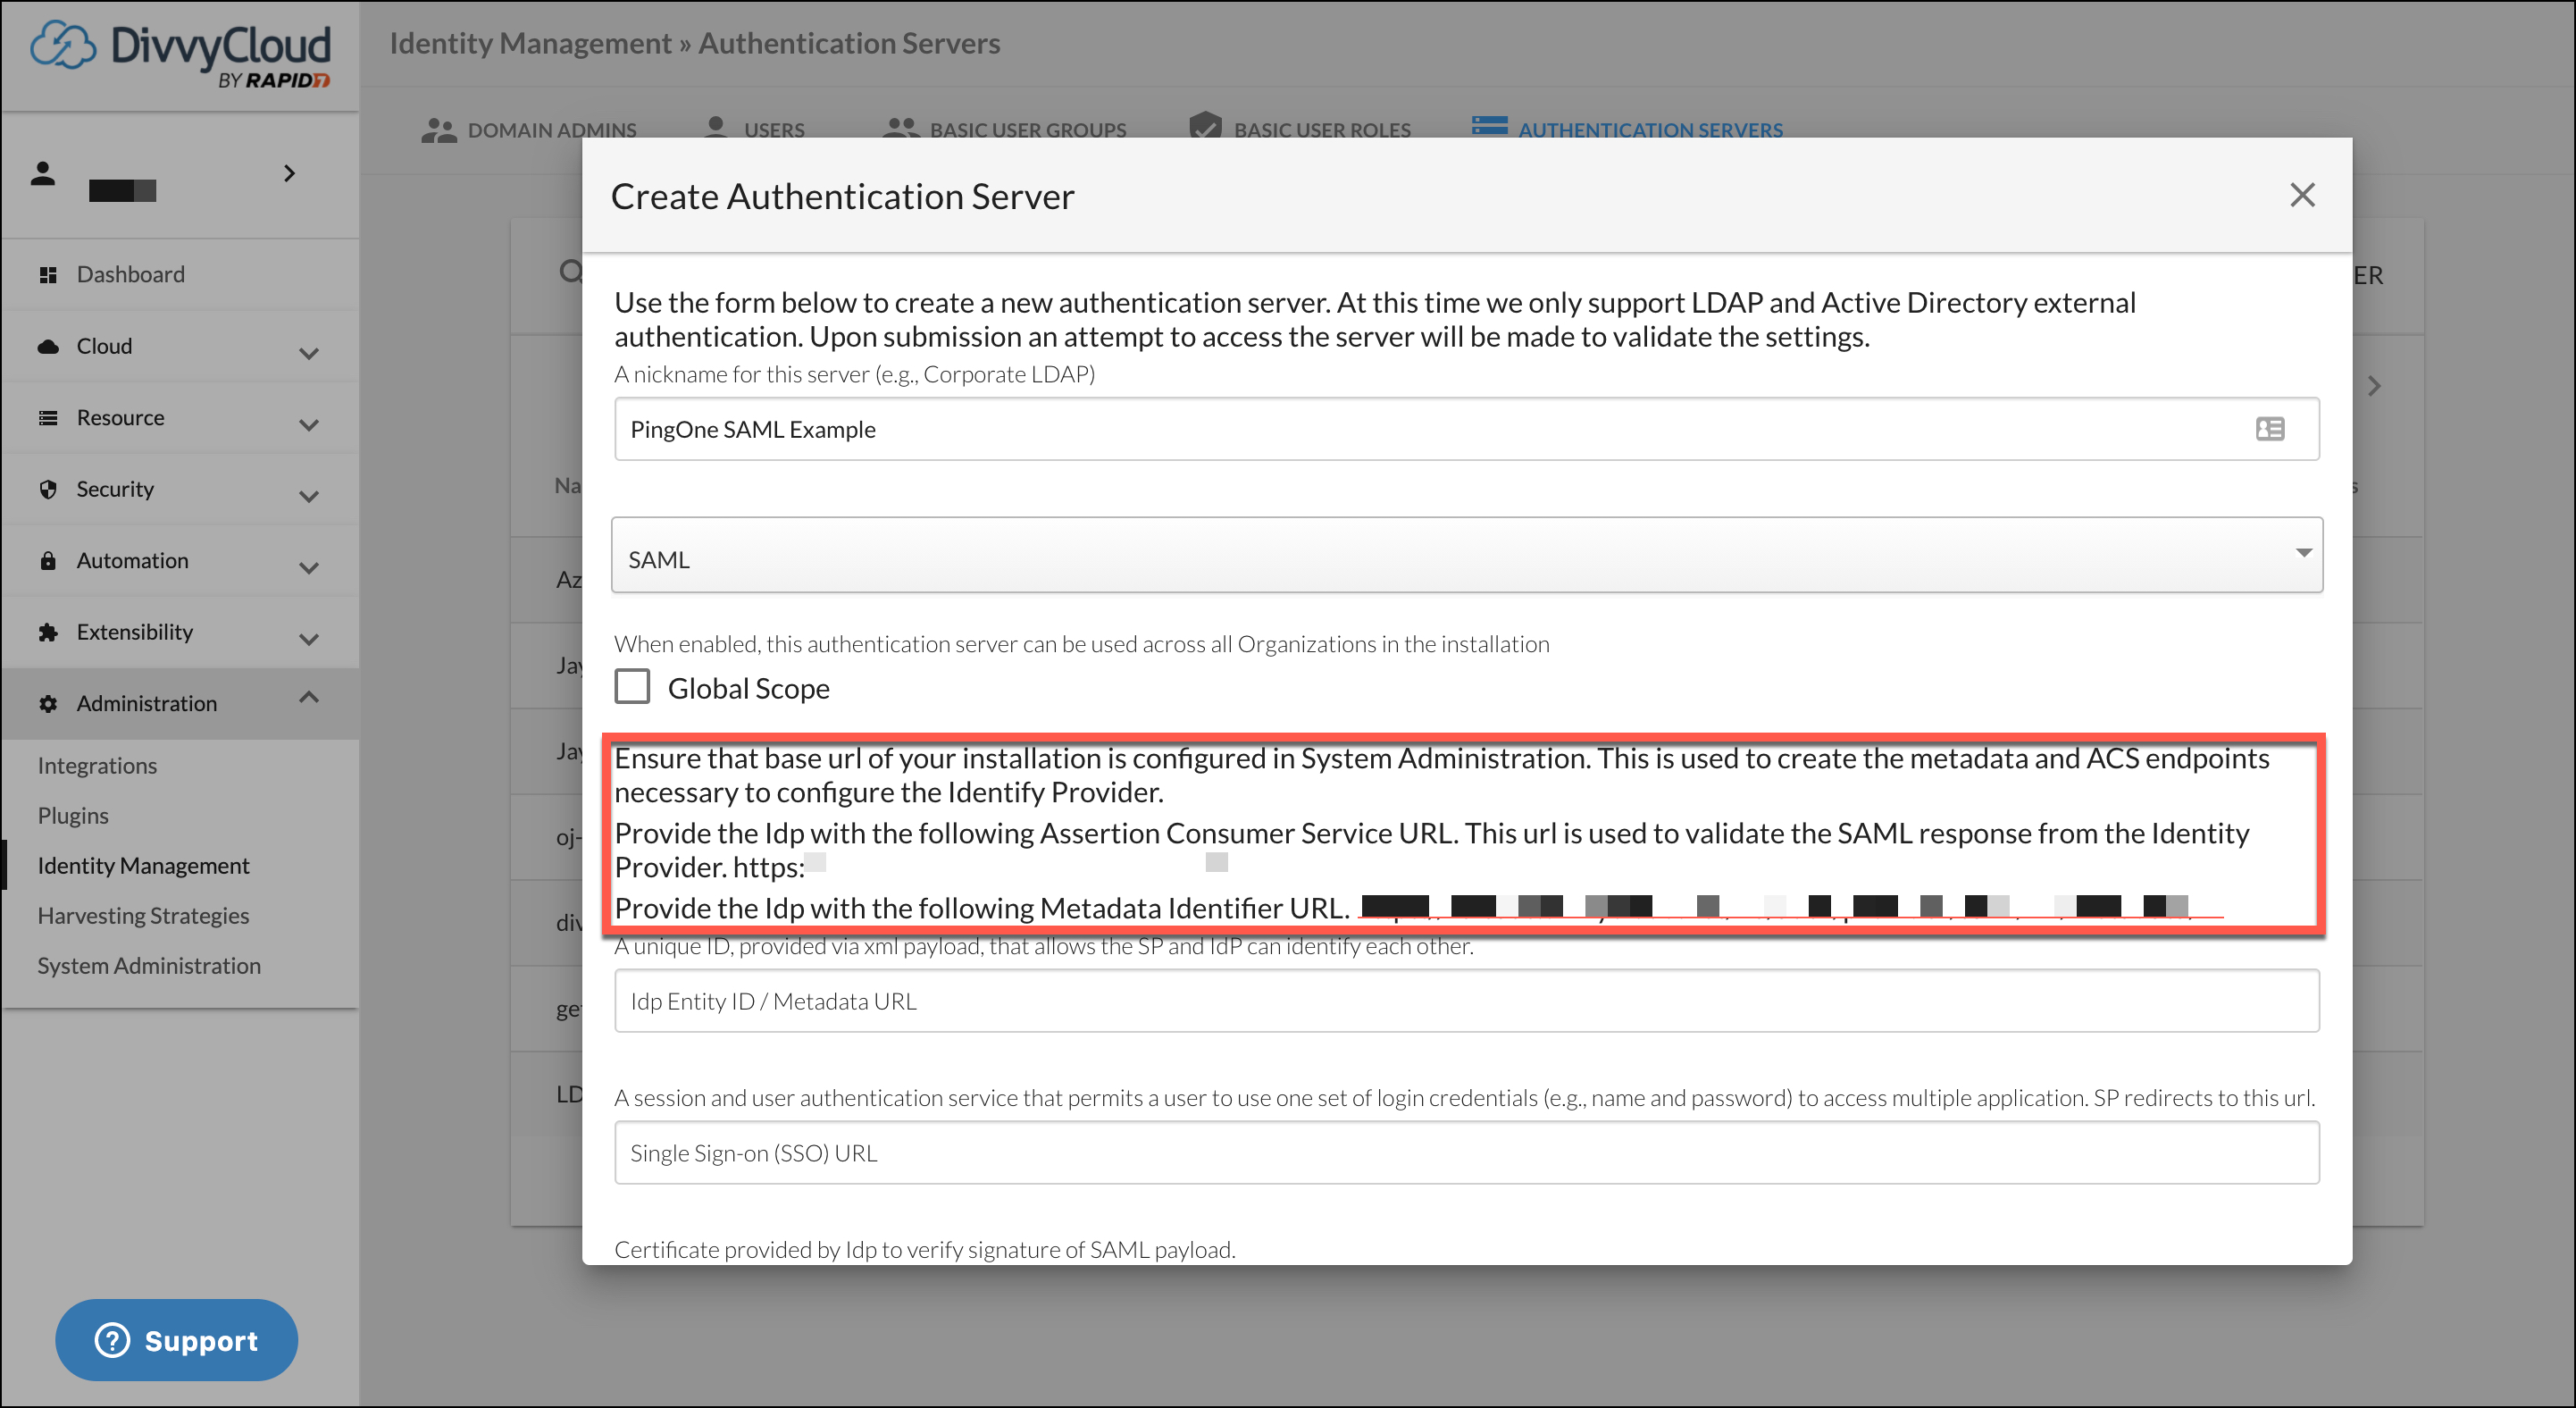The height and width of the screenshot is (1408, 2576).
Task: Click the Security shield icon
Action: [x=47, y=489]
